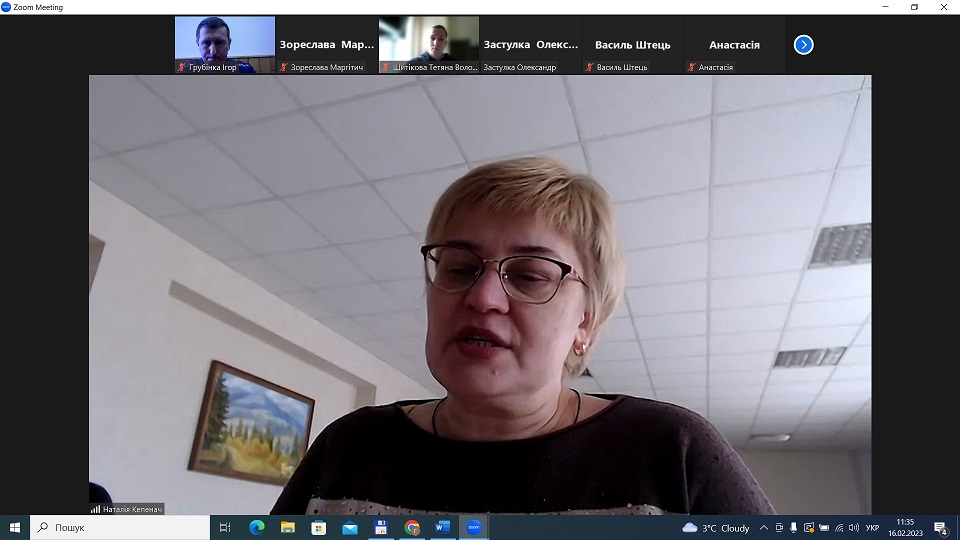Click battery status tray icon
The height and width of the screenshot is (540, 960).
824,528
